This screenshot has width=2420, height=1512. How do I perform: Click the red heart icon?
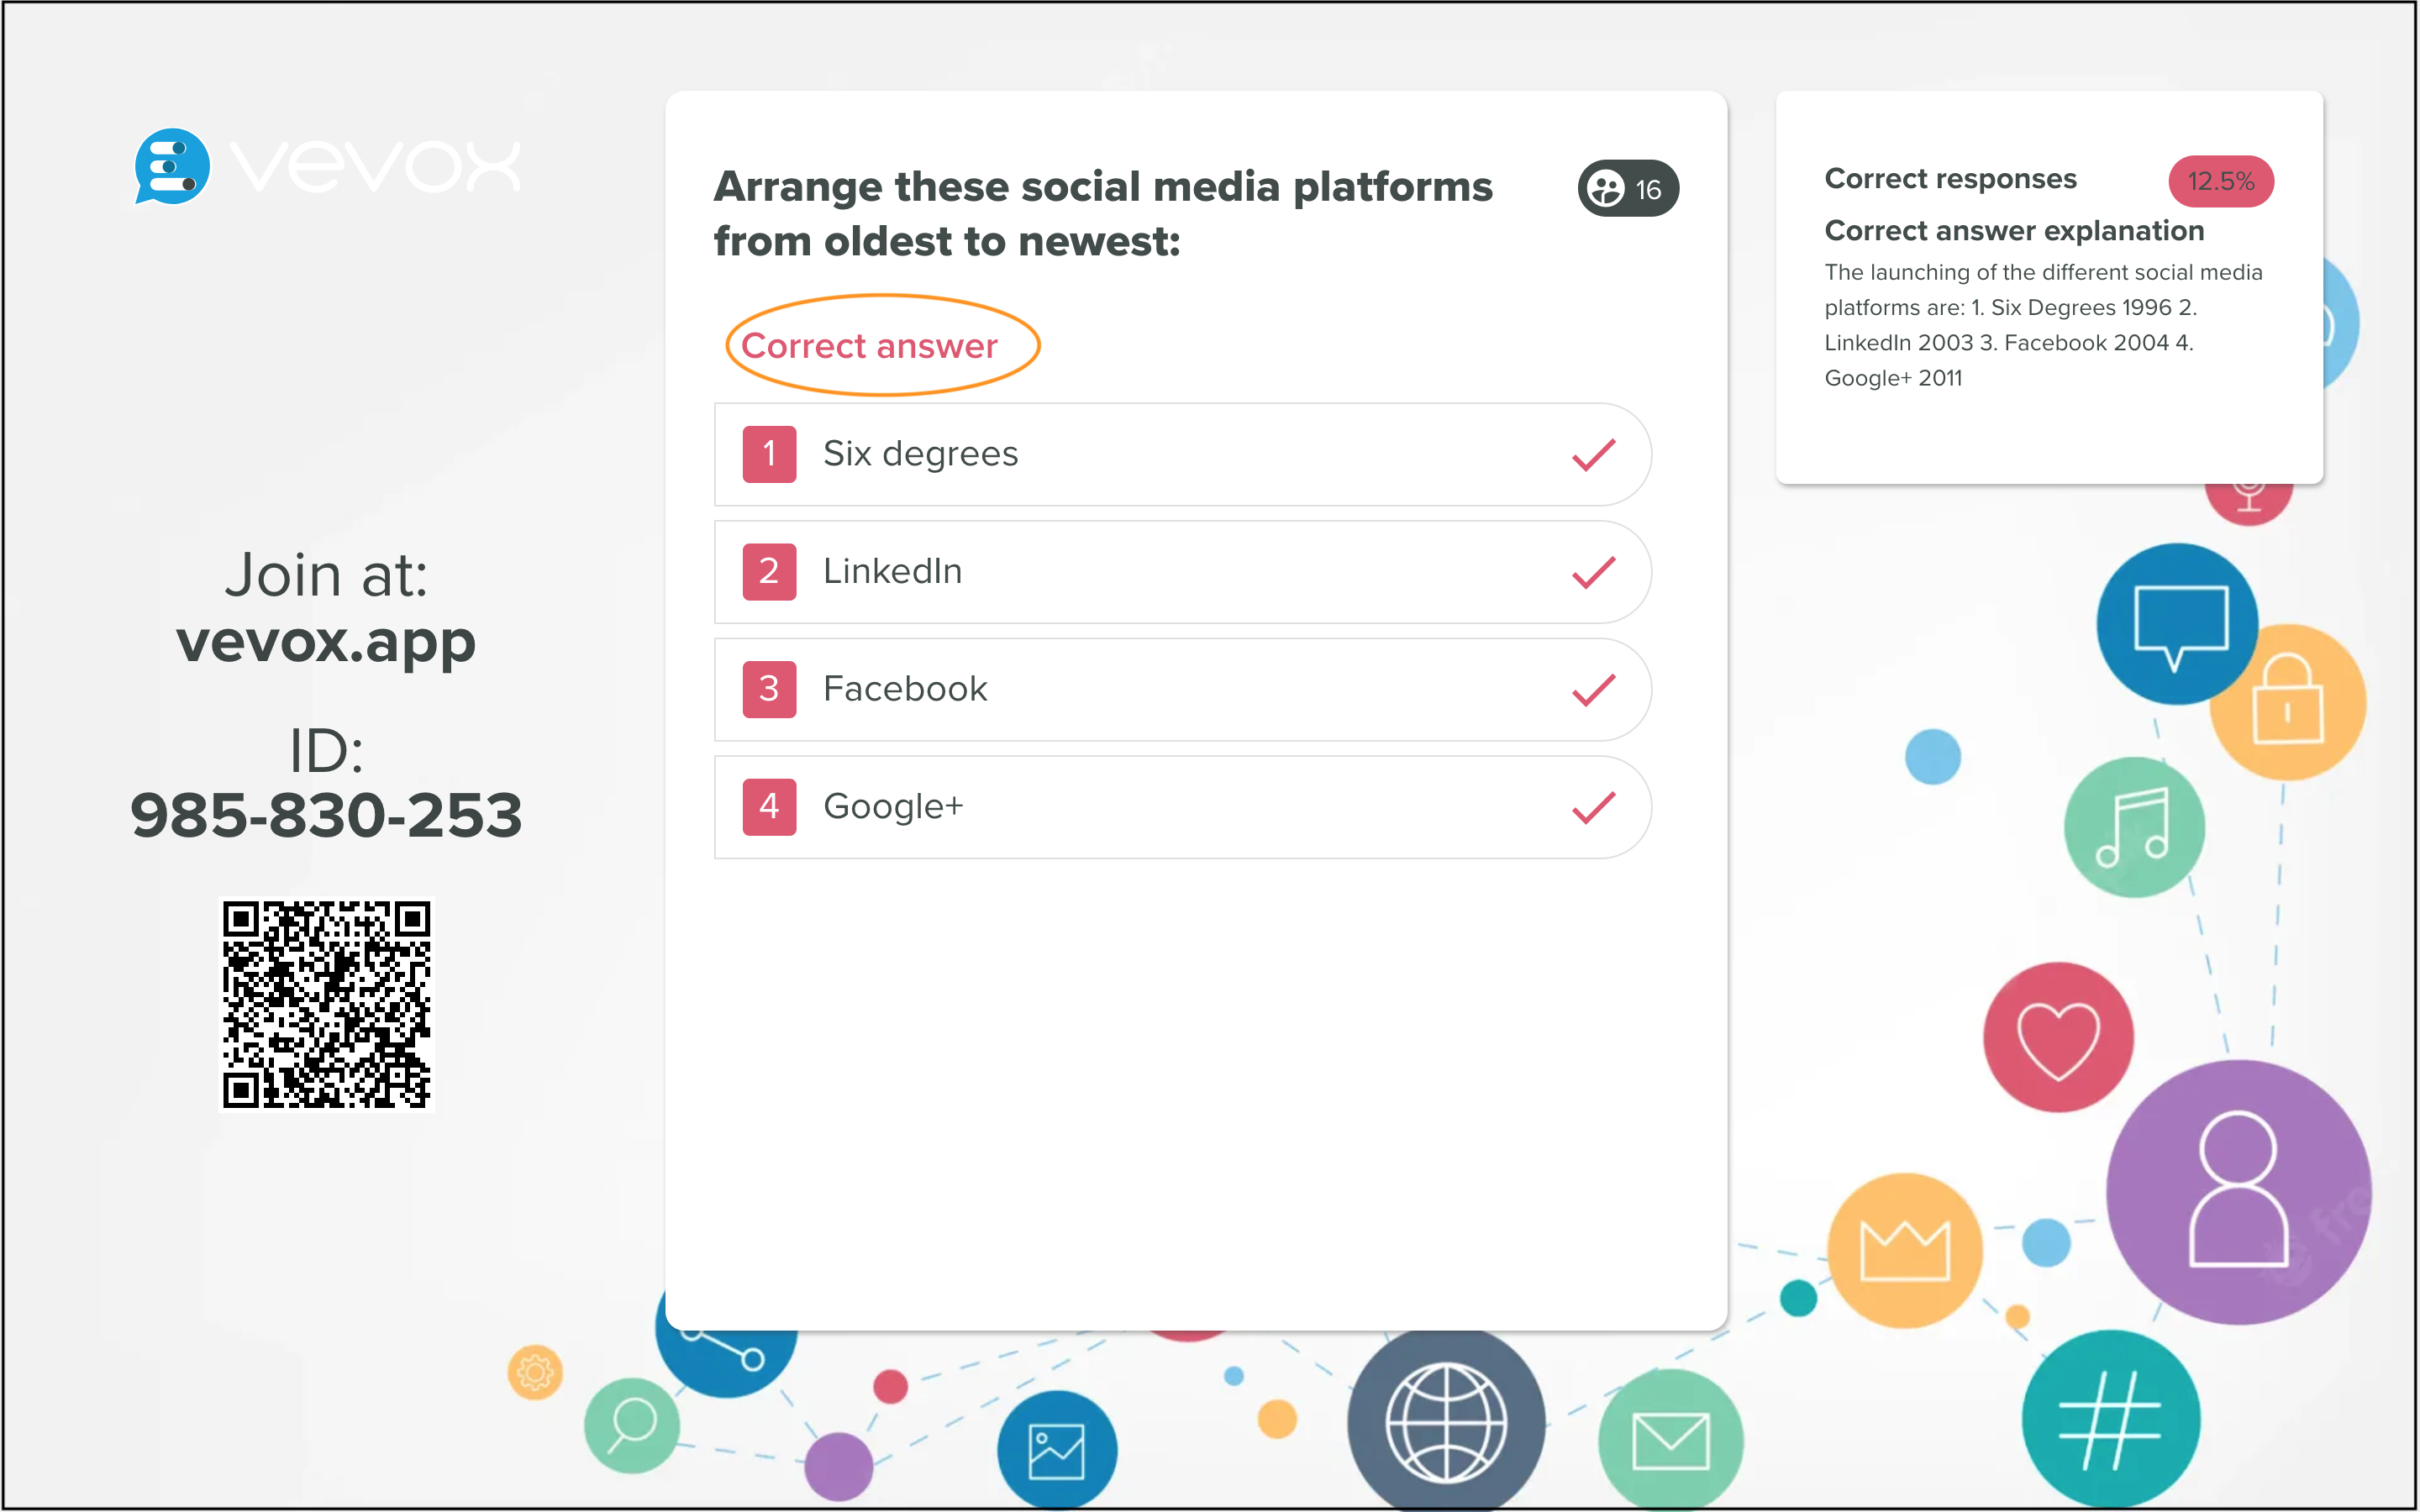point(2057,1037)
